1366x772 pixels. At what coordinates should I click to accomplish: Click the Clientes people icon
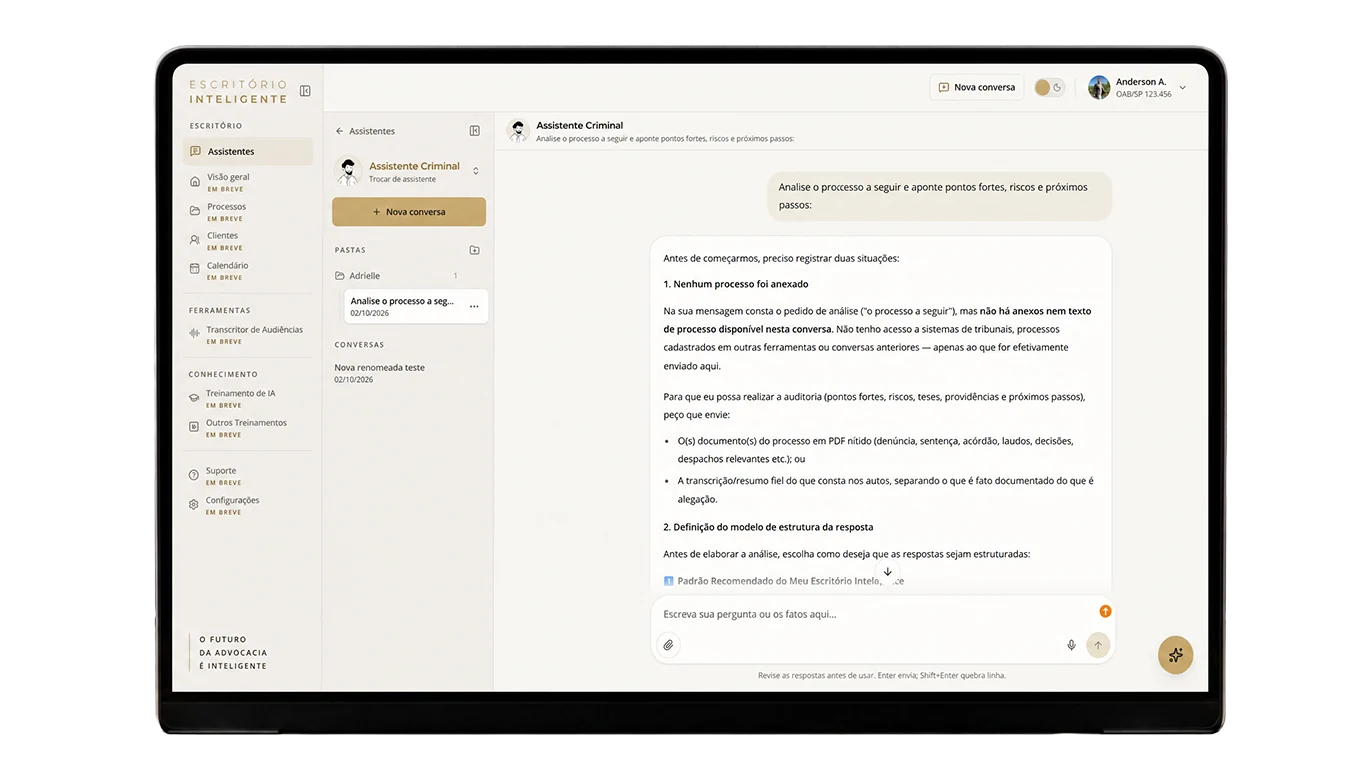pos(195,240)
